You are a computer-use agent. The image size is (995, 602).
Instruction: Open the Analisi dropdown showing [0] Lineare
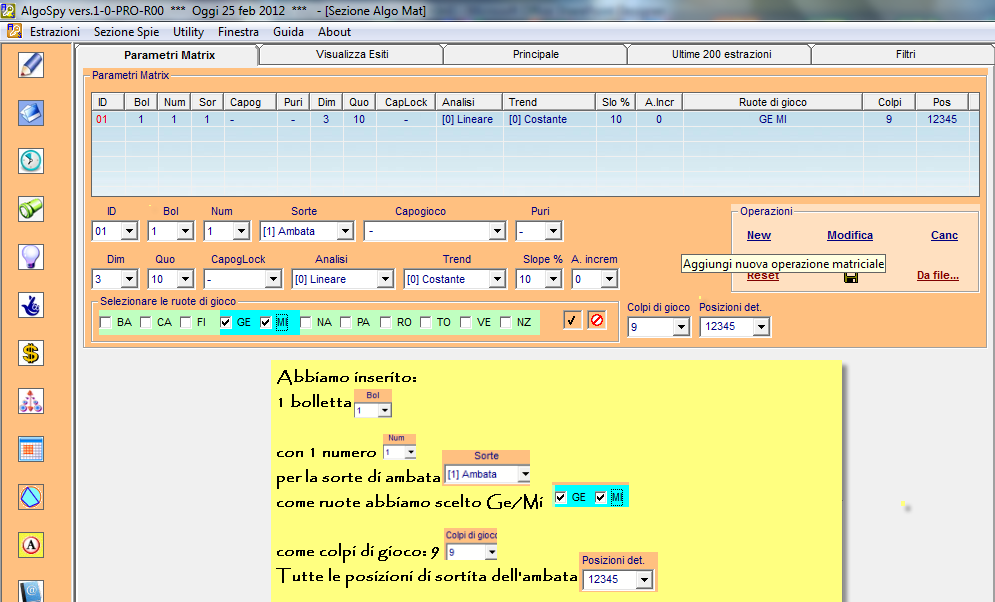tap(385, 279)
